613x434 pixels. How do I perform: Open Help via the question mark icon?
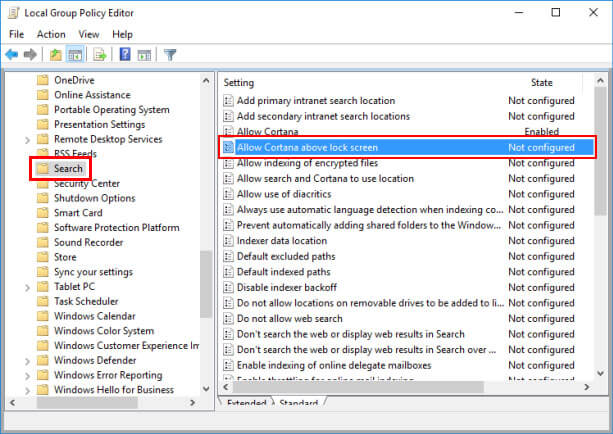126,54
